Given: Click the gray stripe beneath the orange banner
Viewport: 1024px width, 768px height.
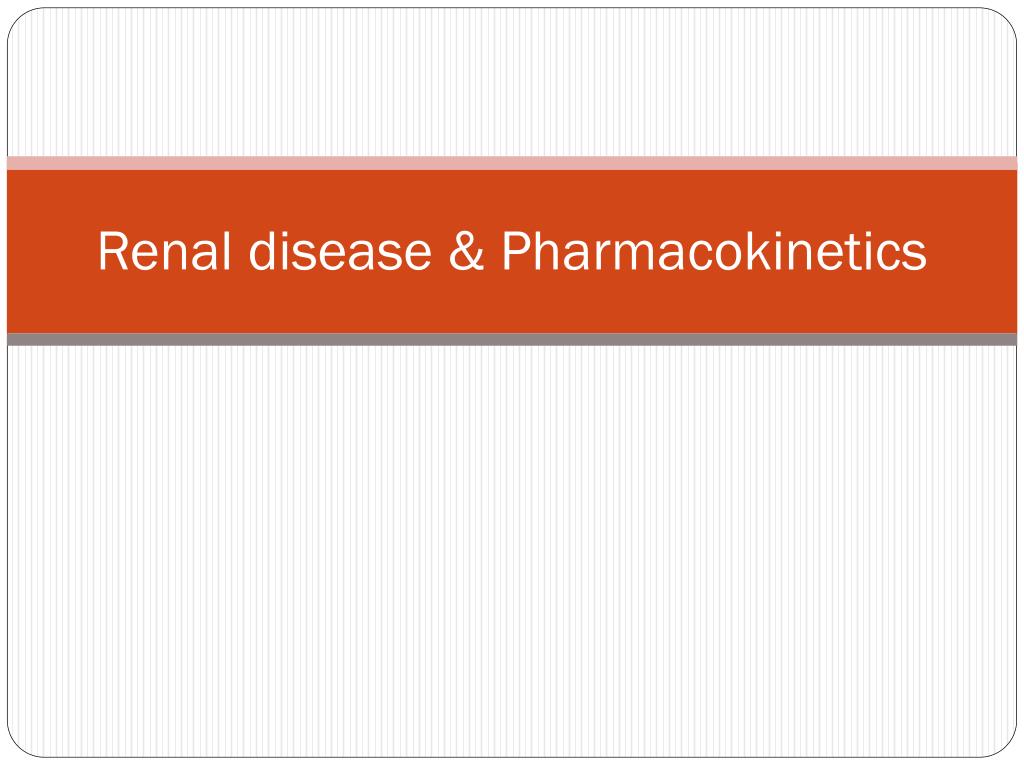Looking at the screenshot, I should coord(512,339).
